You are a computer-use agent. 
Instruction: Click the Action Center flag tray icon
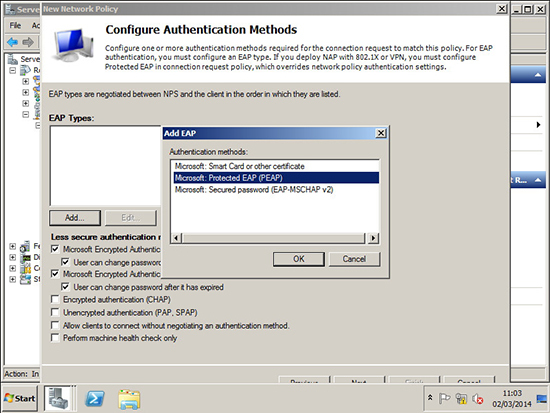point(444,399)
